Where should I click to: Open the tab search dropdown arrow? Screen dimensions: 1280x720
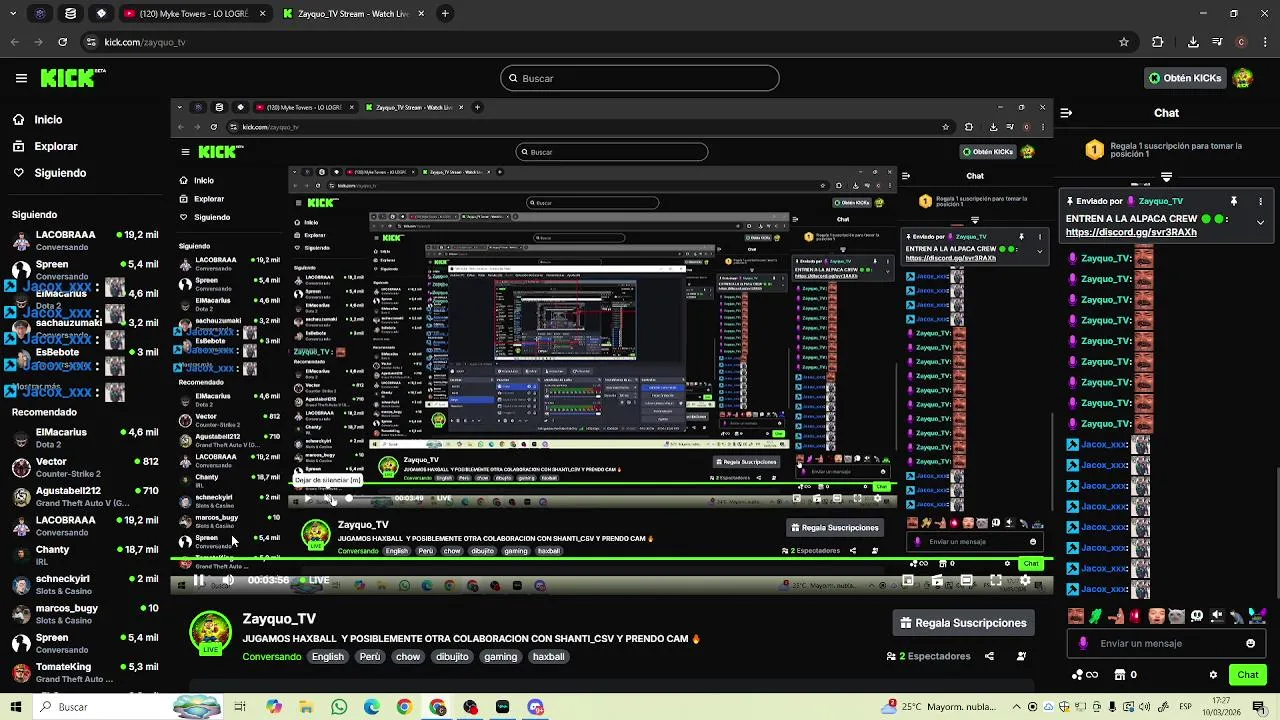coord(15,14)
